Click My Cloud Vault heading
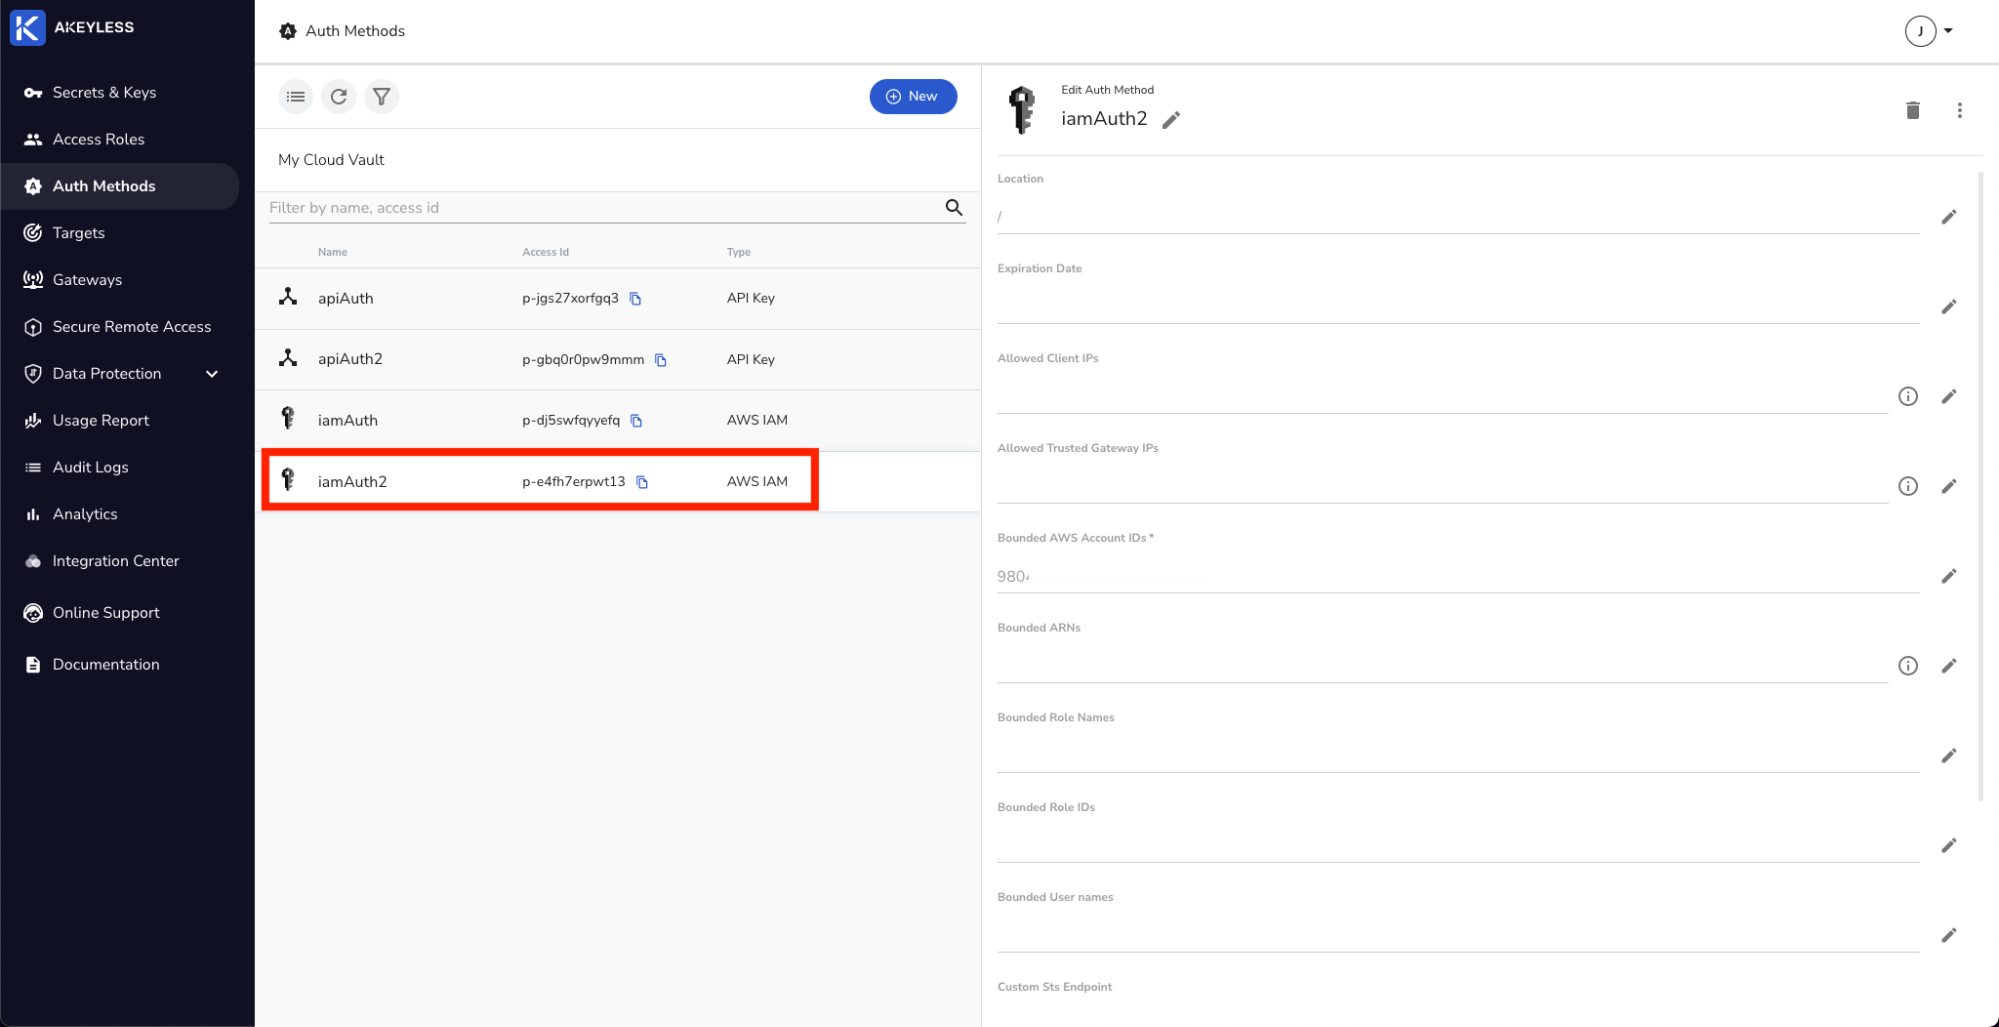 pos(331,160)
